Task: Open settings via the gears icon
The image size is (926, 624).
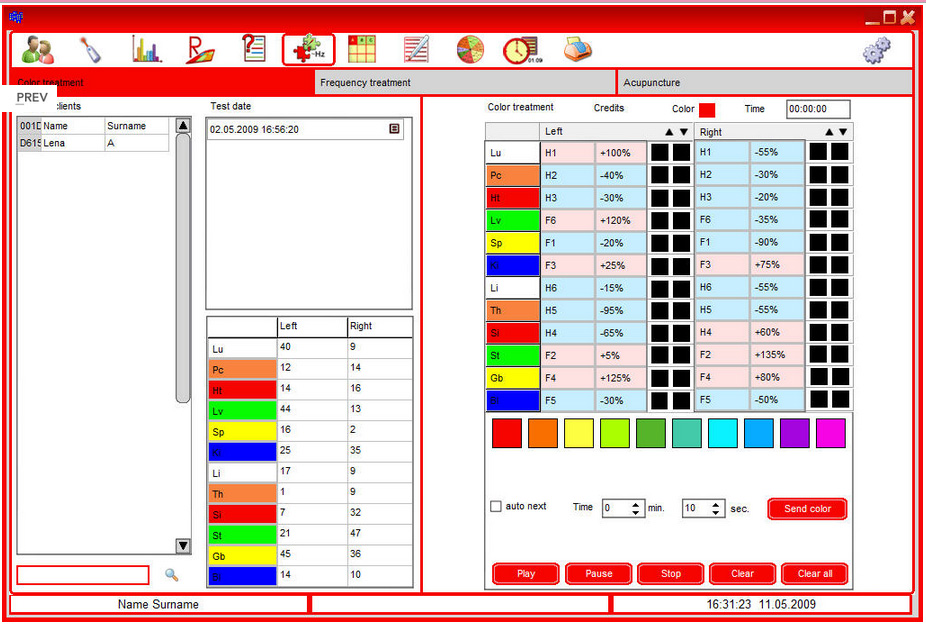Action: click(x=877, y=50)
